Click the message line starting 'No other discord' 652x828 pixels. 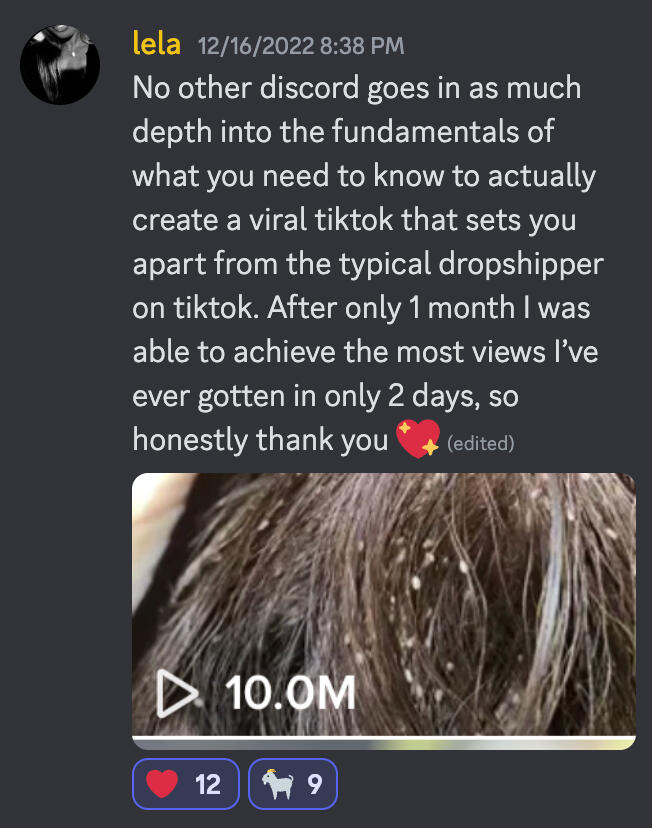tap(357, 88)
